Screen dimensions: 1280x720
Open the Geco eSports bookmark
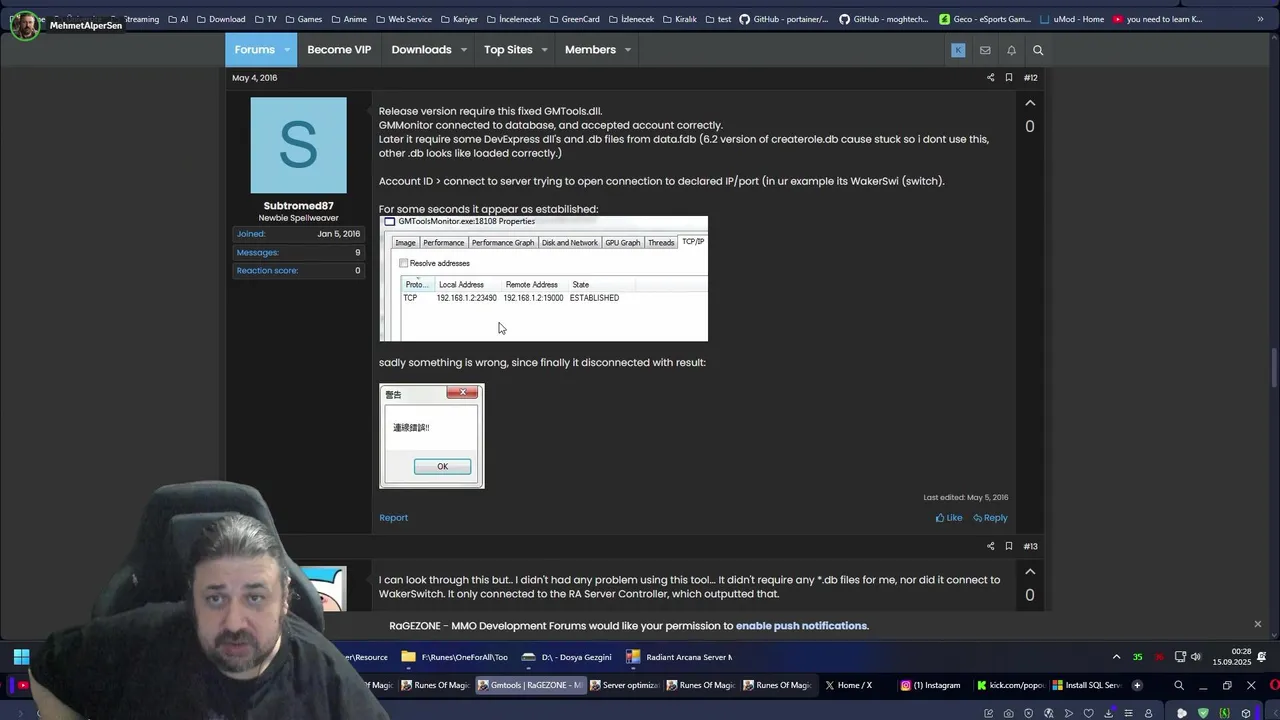pos(985,19)
